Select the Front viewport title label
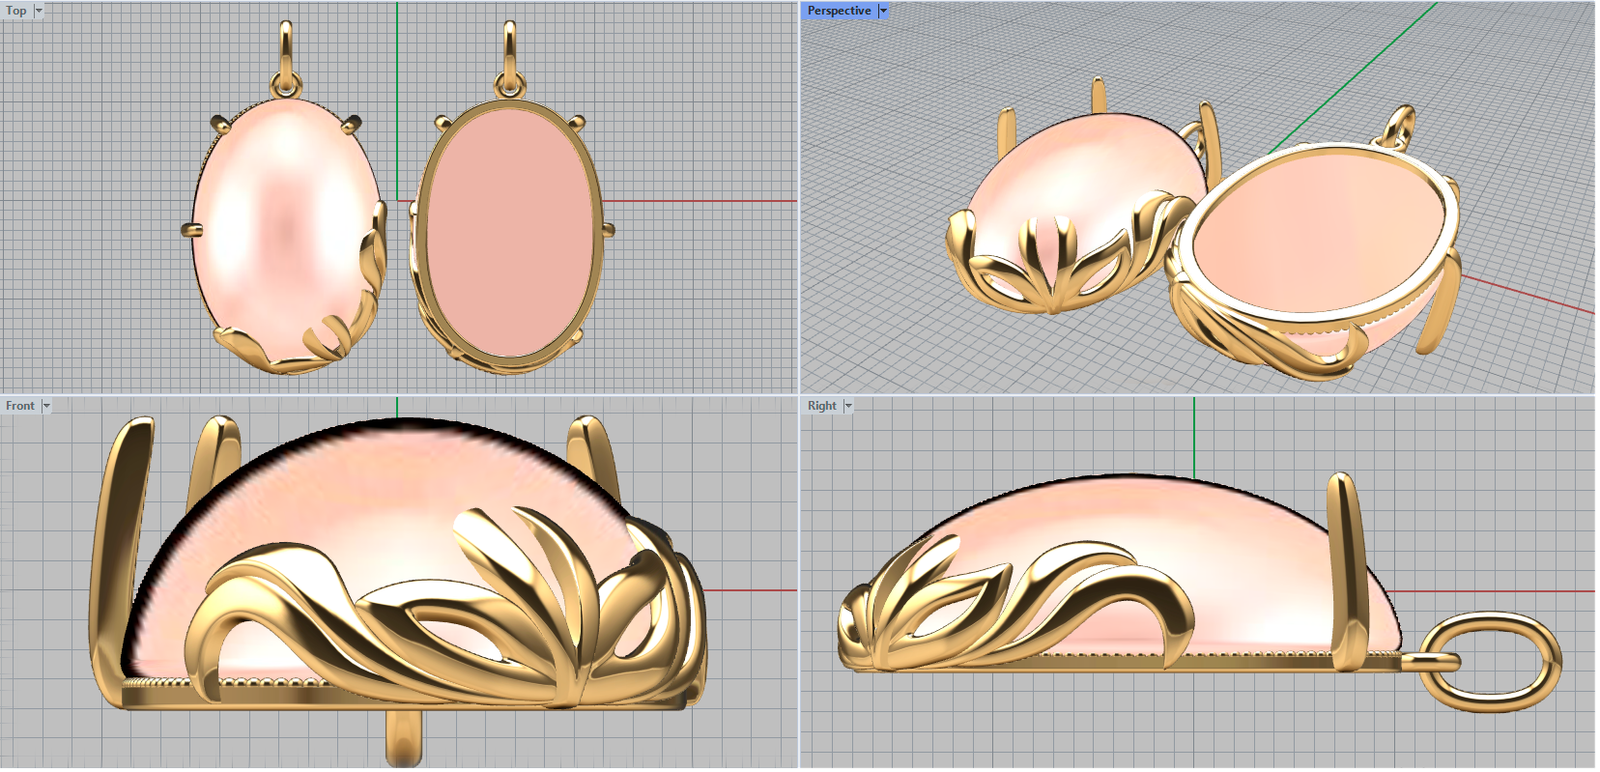 pyautogui.click(x=19, y=406)
